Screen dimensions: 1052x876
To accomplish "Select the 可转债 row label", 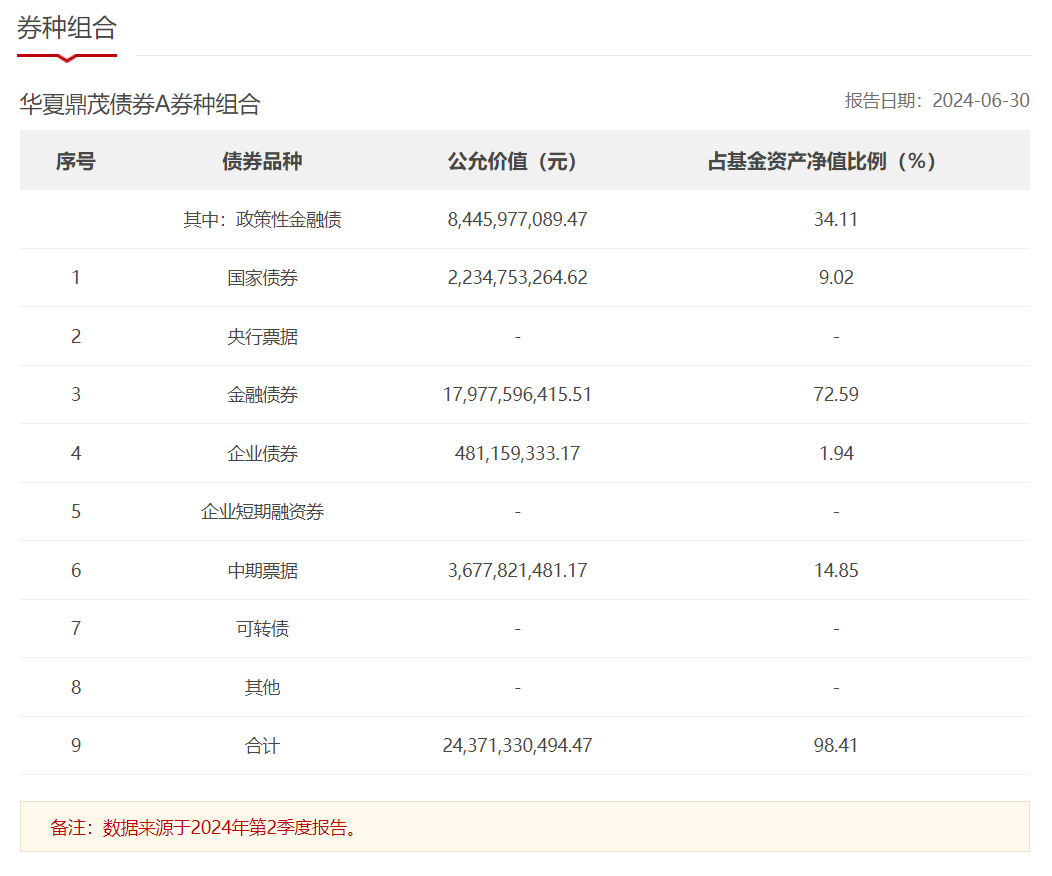I will tap(262, 629).
